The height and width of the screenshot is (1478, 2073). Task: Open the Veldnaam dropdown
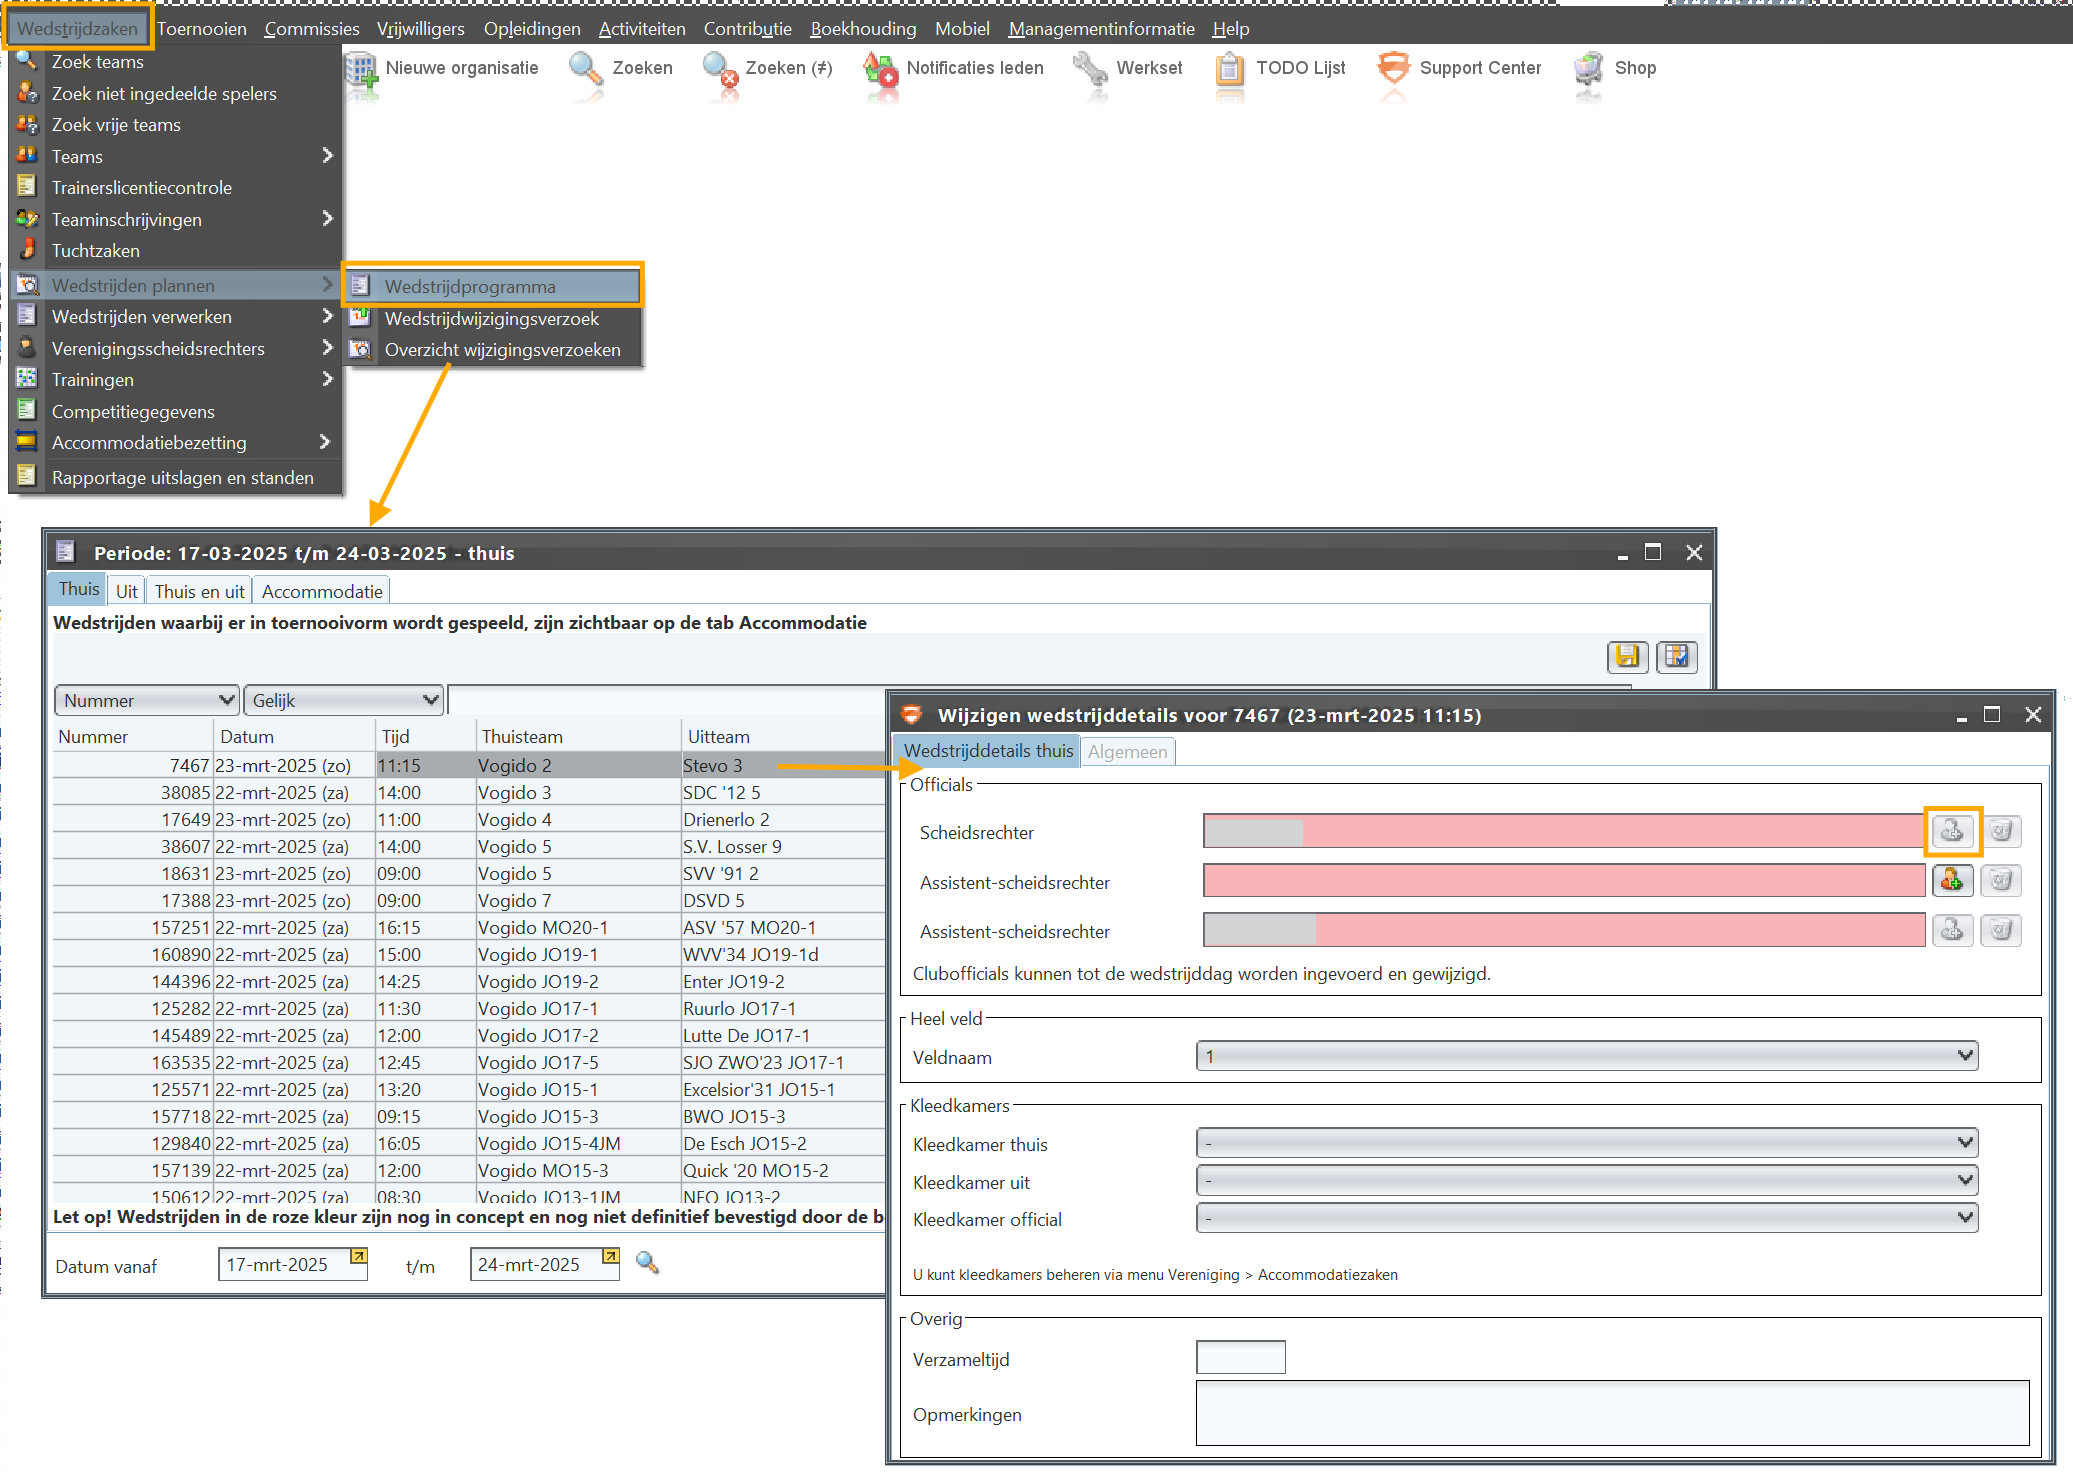pos(1586,1056)
